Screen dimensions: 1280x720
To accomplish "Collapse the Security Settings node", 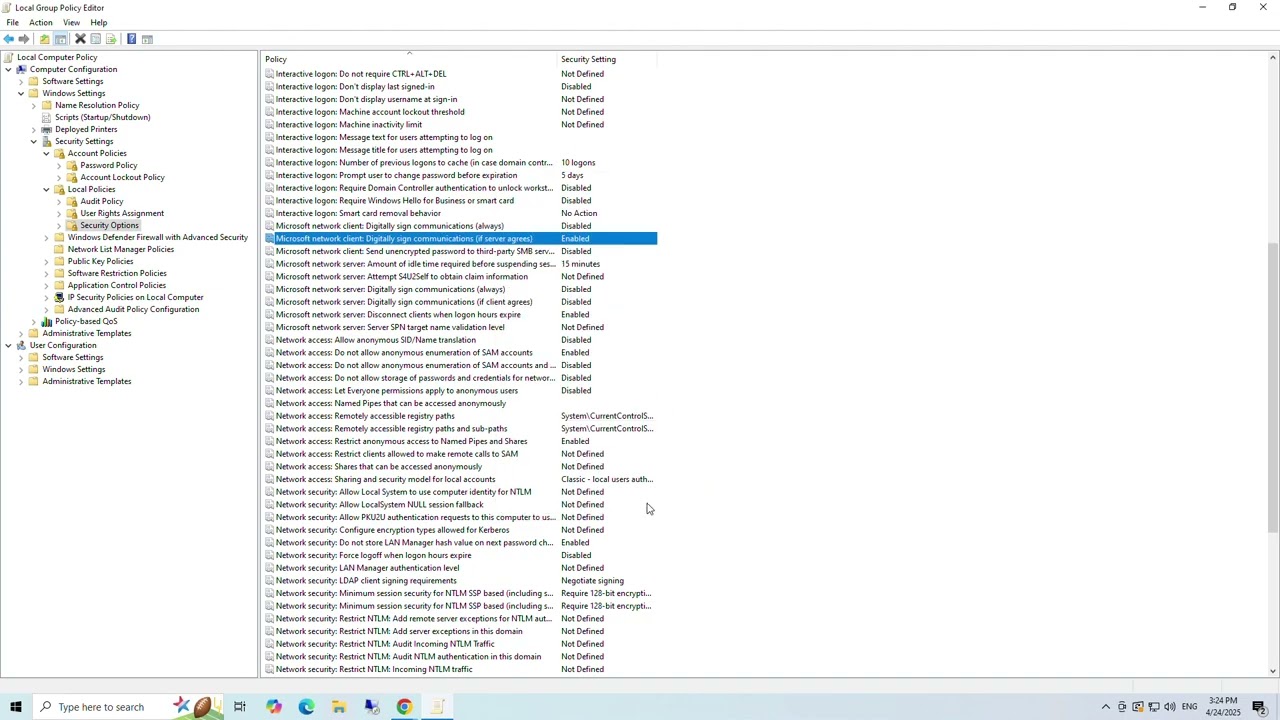I will tap(33, 141).
